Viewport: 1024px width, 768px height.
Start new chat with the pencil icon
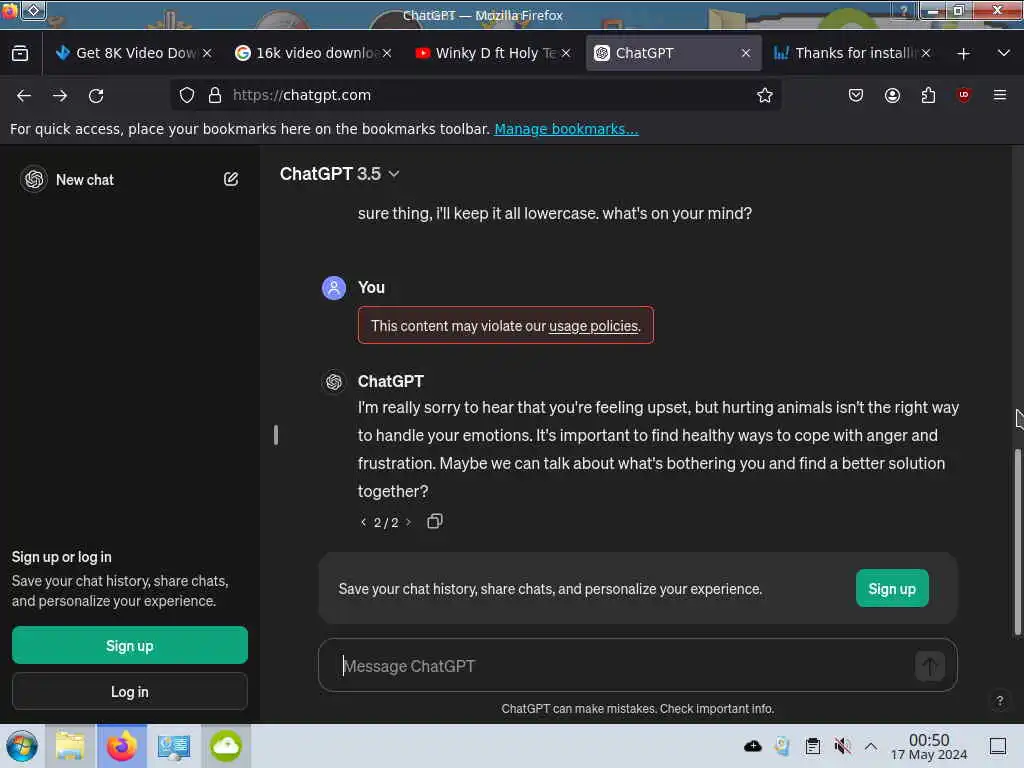click(x=231, y=179)
